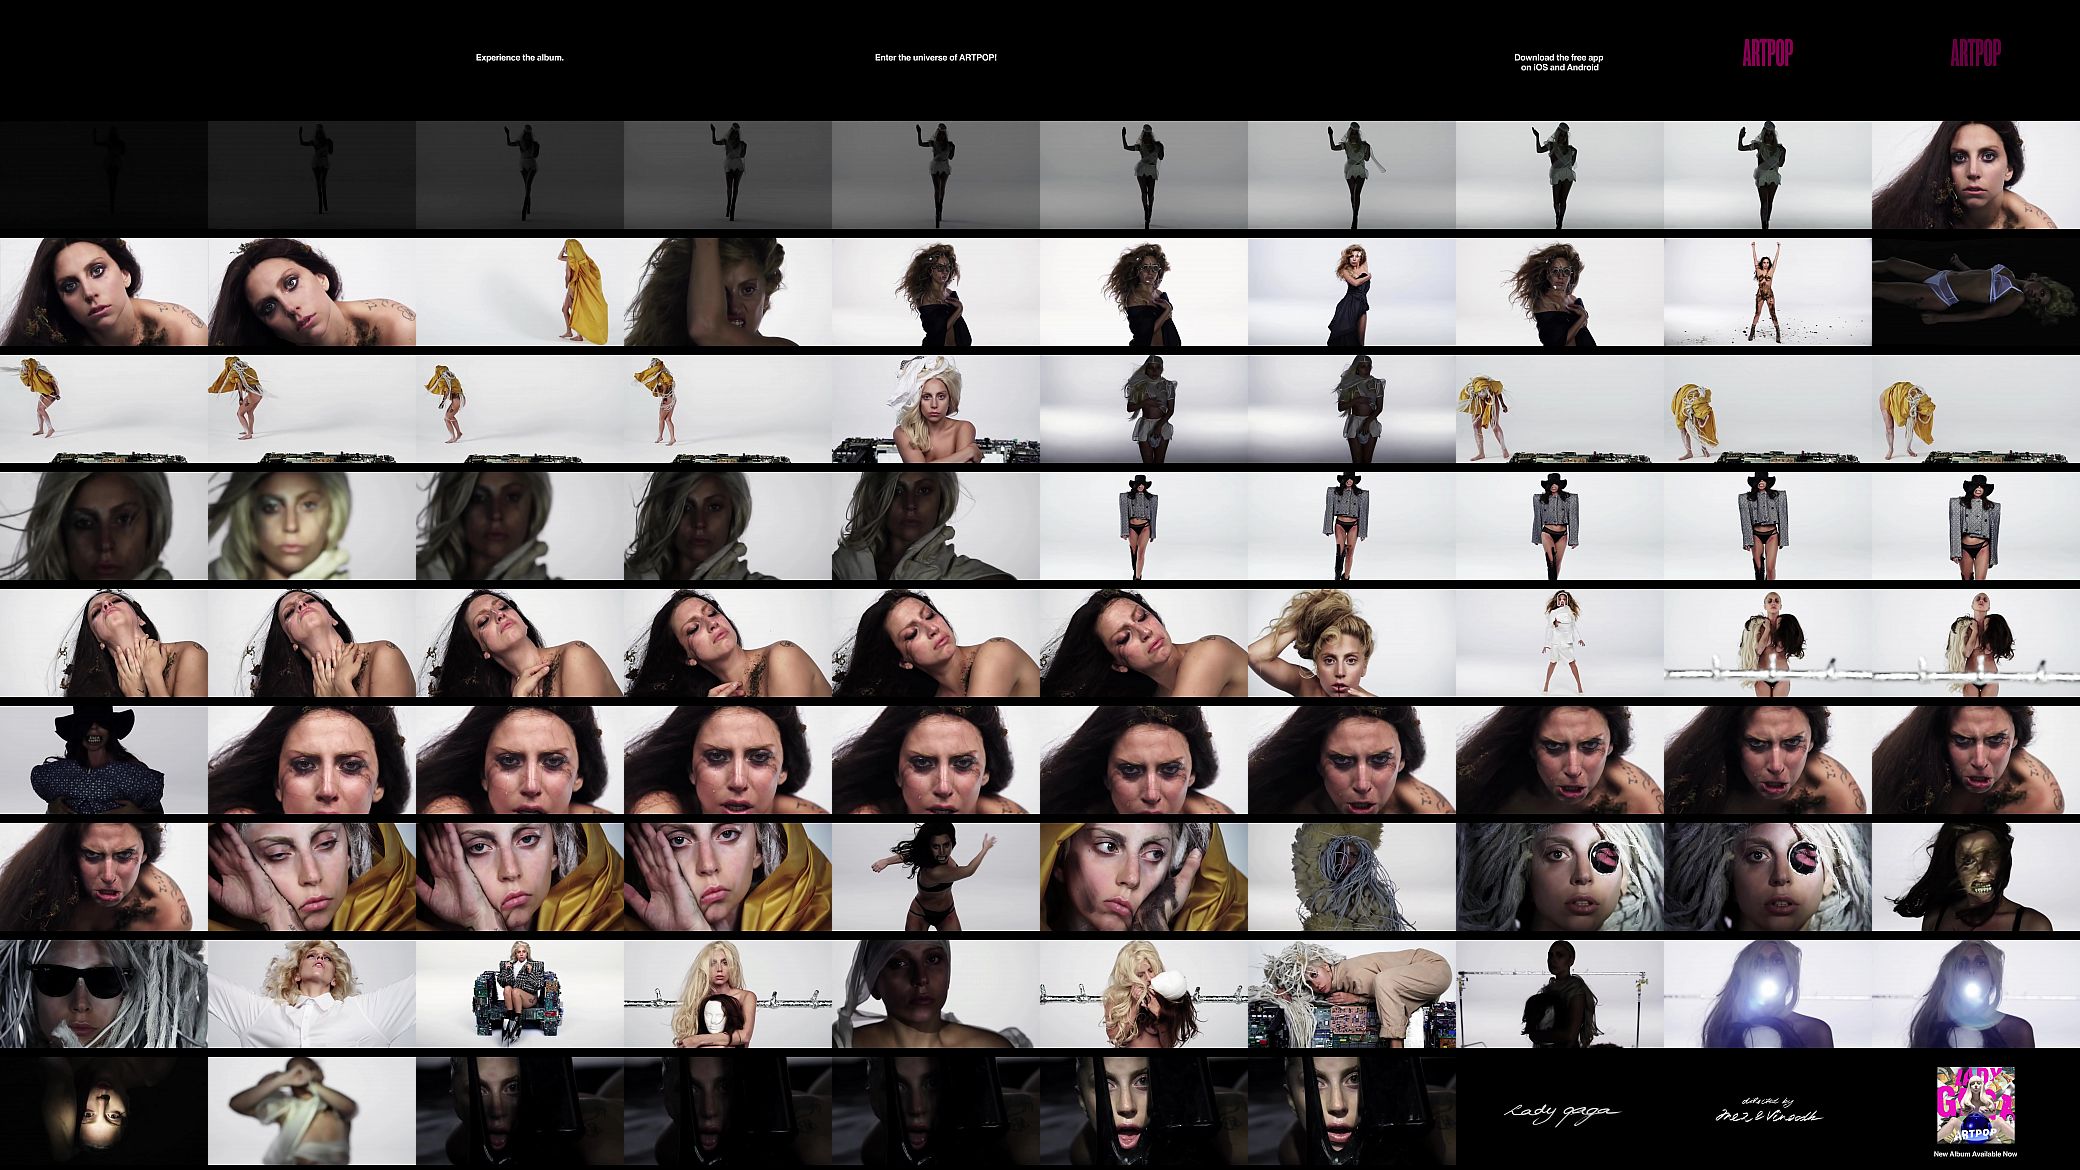Screen dimensions: 2080x1170
Task: Pick the bright blurred blonde face frame
Action: [x=312, y=526]
